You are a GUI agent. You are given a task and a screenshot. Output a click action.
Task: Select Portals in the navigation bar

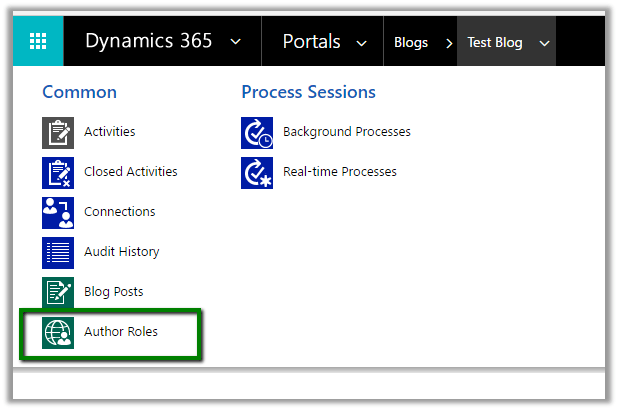(x=311, y=42)
